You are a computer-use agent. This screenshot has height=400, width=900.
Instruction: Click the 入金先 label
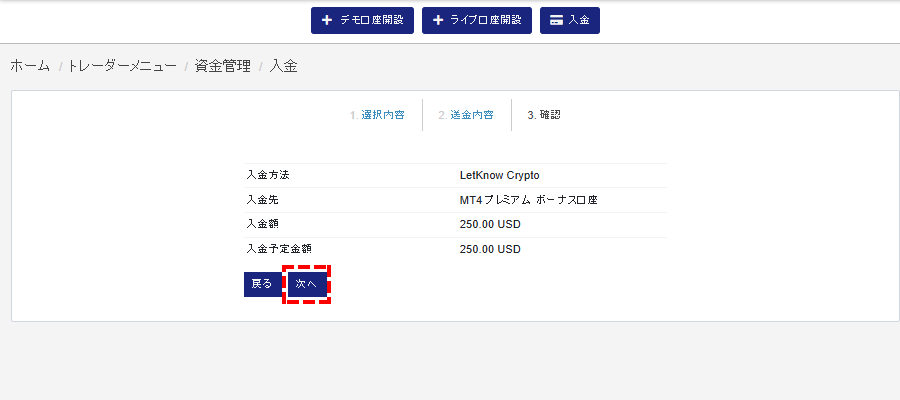coord(262,200)
